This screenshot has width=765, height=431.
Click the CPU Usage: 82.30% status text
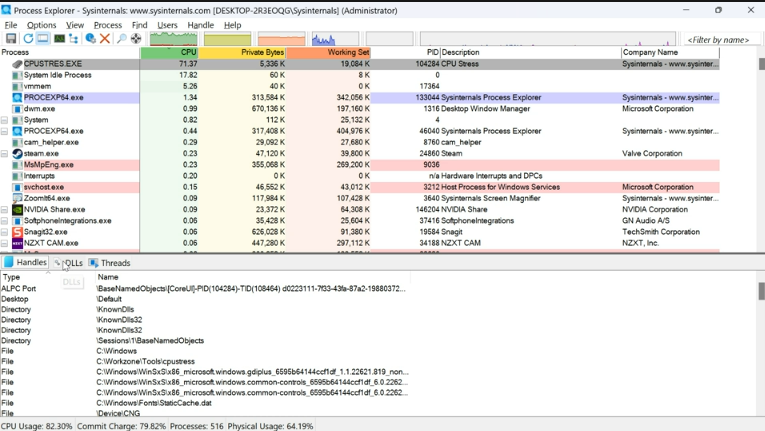pos(37,426)
